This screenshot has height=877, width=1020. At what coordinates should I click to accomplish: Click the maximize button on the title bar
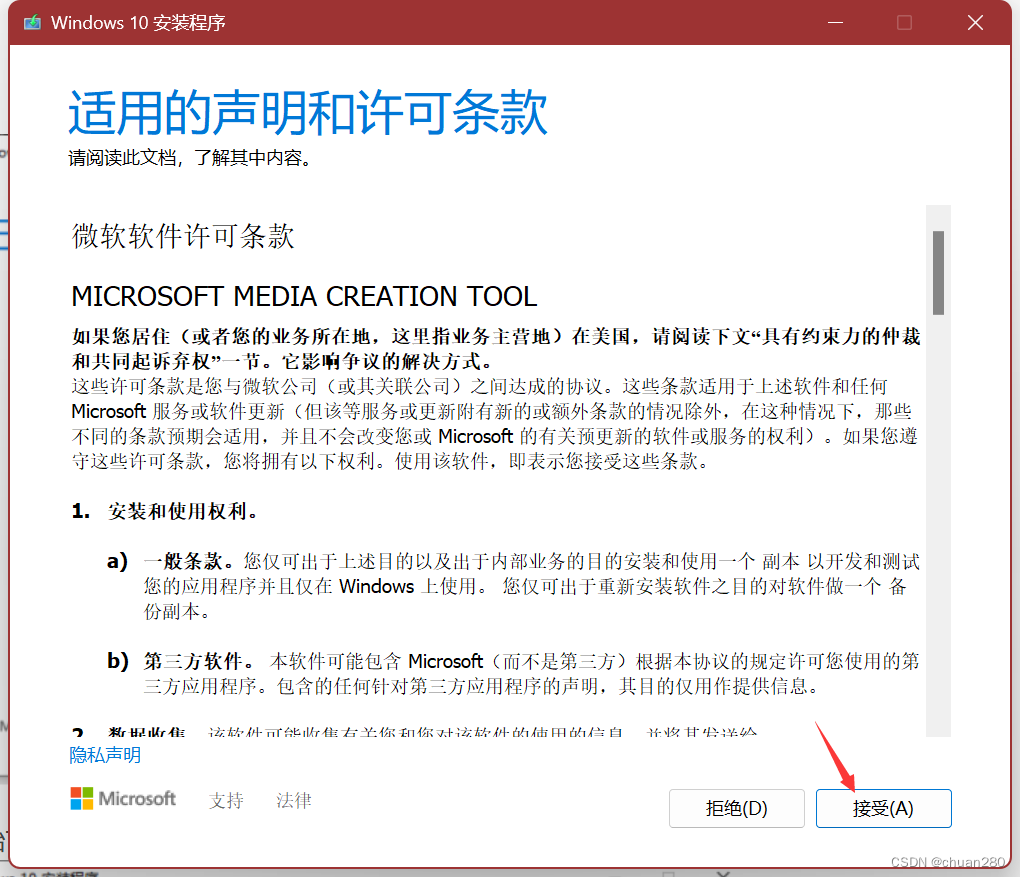tap(904, 21)
